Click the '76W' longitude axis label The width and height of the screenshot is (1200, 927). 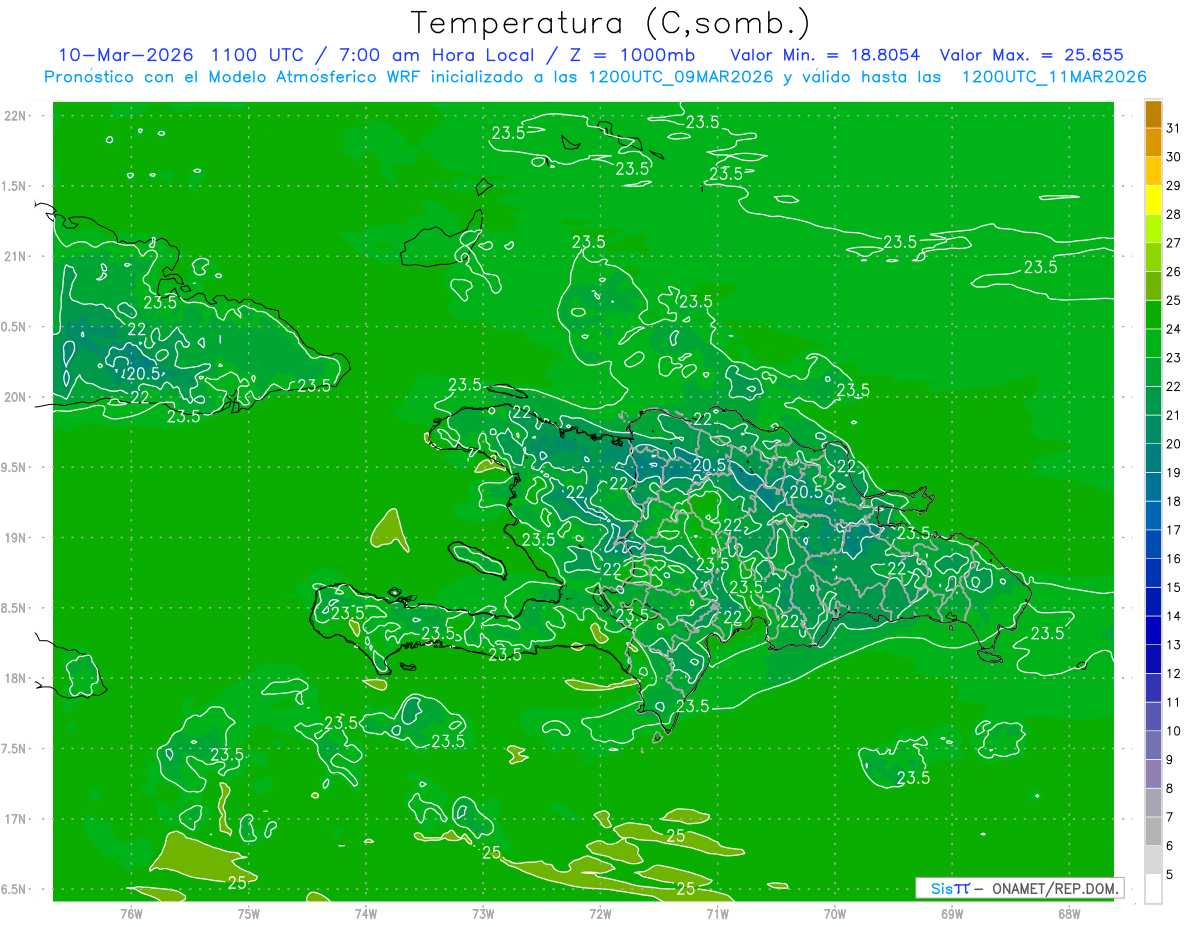point(131,913)
